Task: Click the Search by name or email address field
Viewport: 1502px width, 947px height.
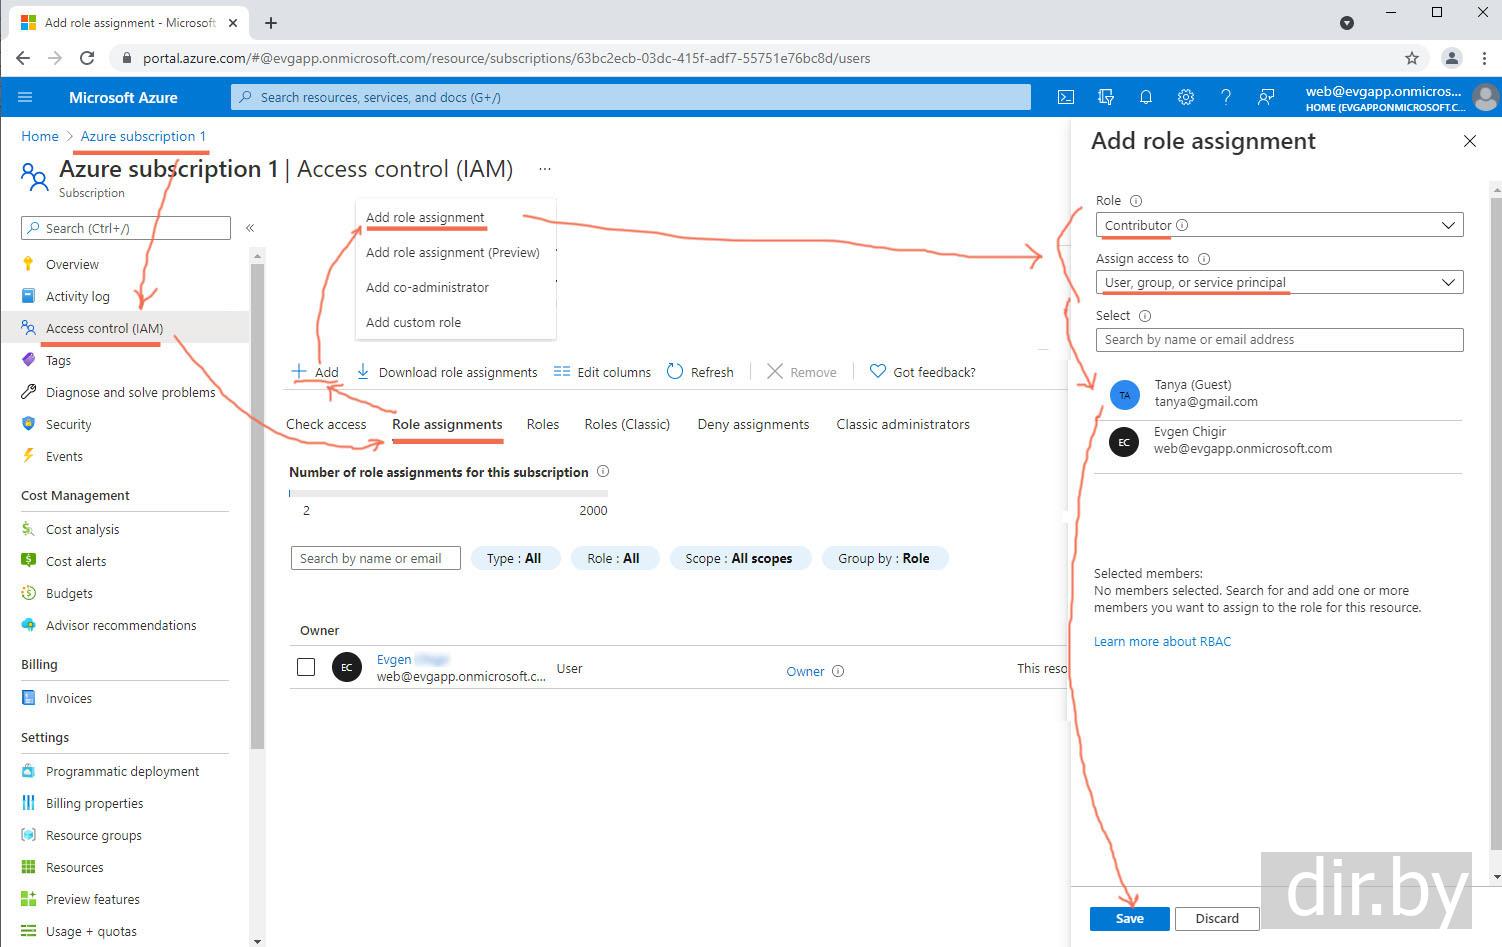Action: 1279,340
